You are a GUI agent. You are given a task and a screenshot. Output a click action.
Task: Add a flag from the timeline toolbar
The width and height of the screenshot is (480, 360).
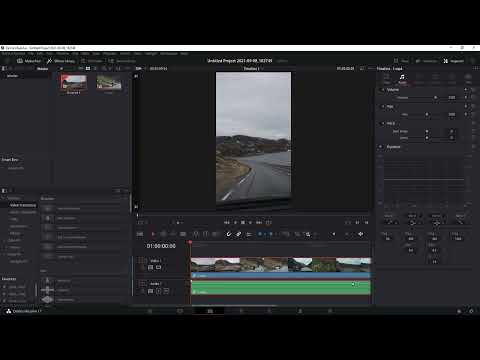click(260, 234)
